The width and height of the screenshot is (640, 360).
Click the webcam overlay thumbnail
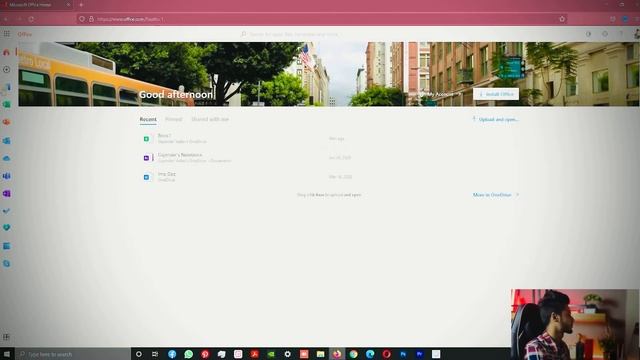(575, 324)
